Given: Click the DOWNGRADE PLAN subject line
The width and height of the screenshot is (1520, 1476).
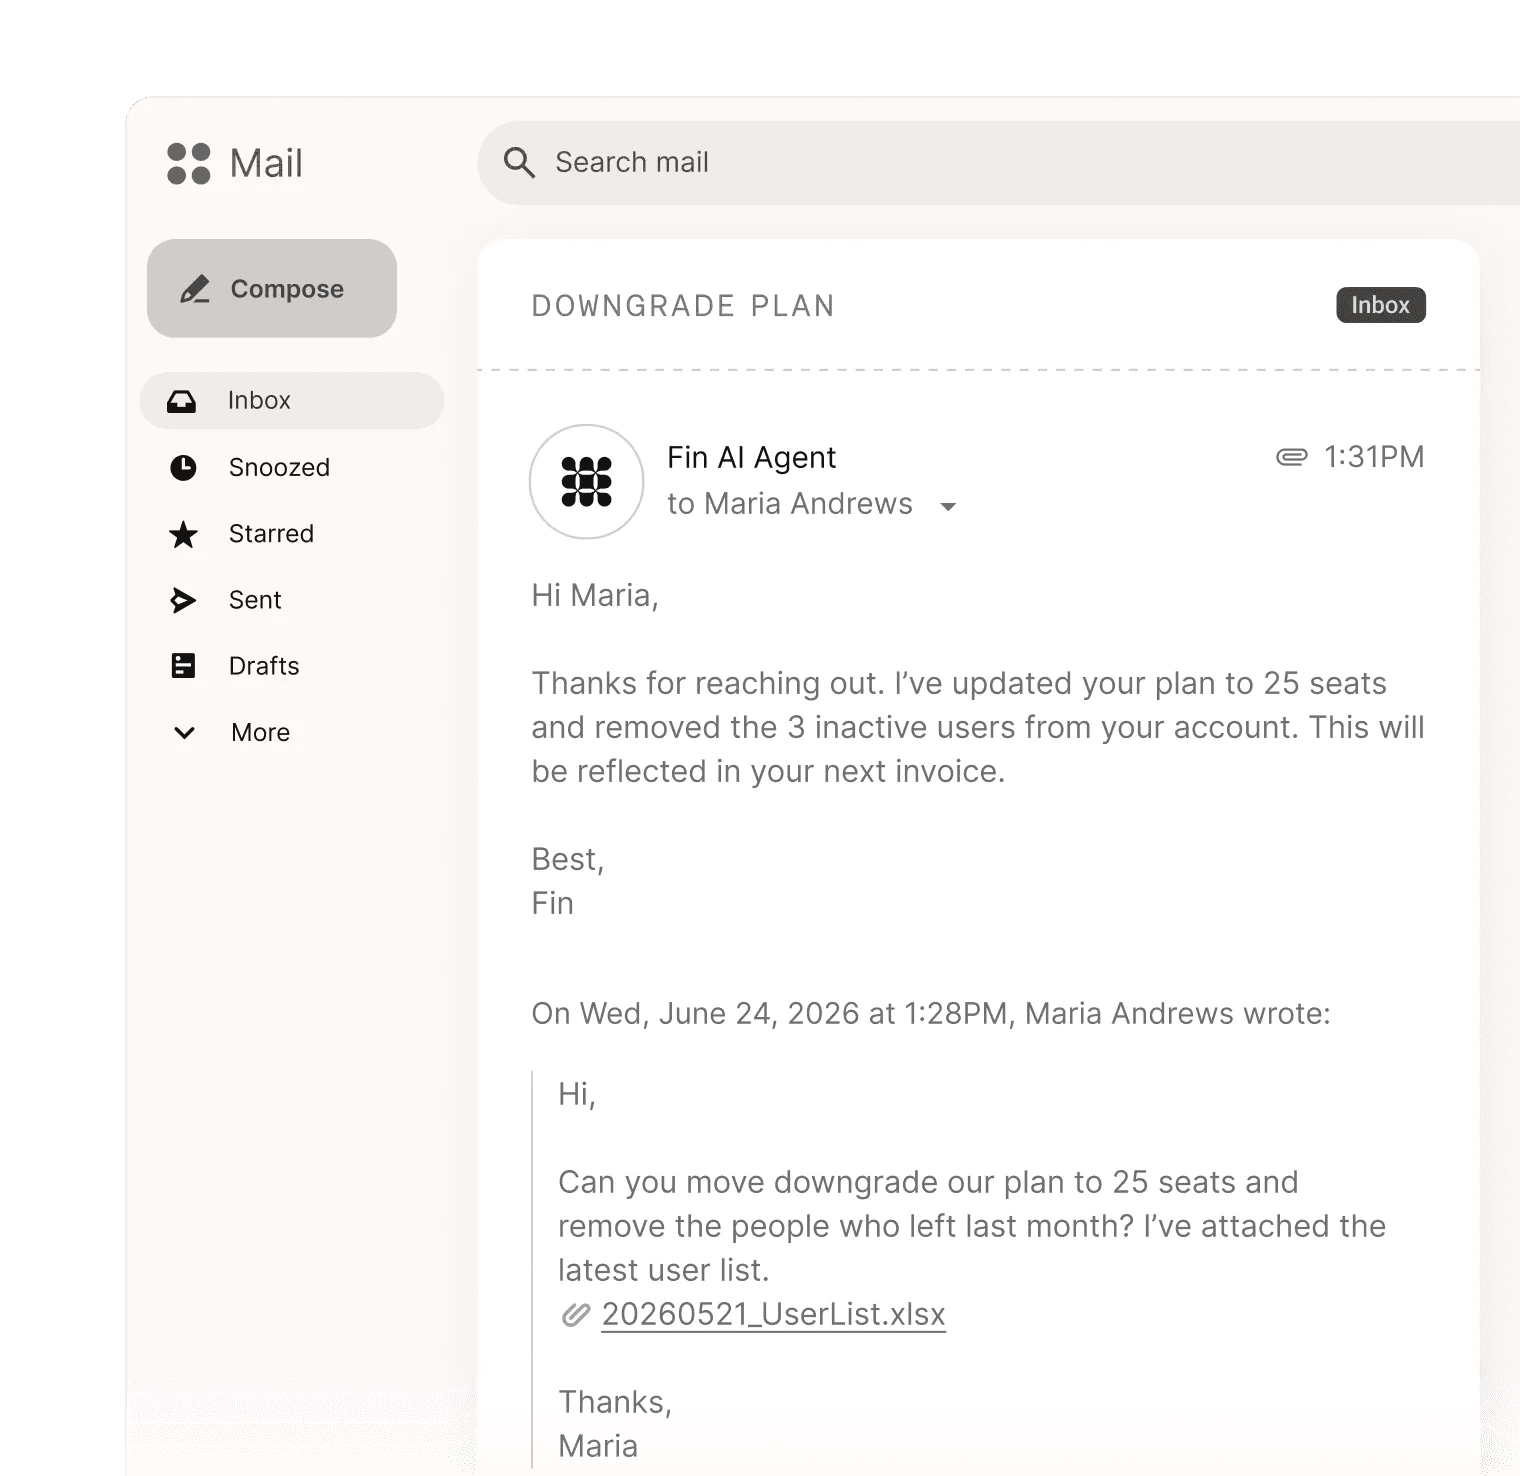Looking at the screenshot, I should (683, 306).
